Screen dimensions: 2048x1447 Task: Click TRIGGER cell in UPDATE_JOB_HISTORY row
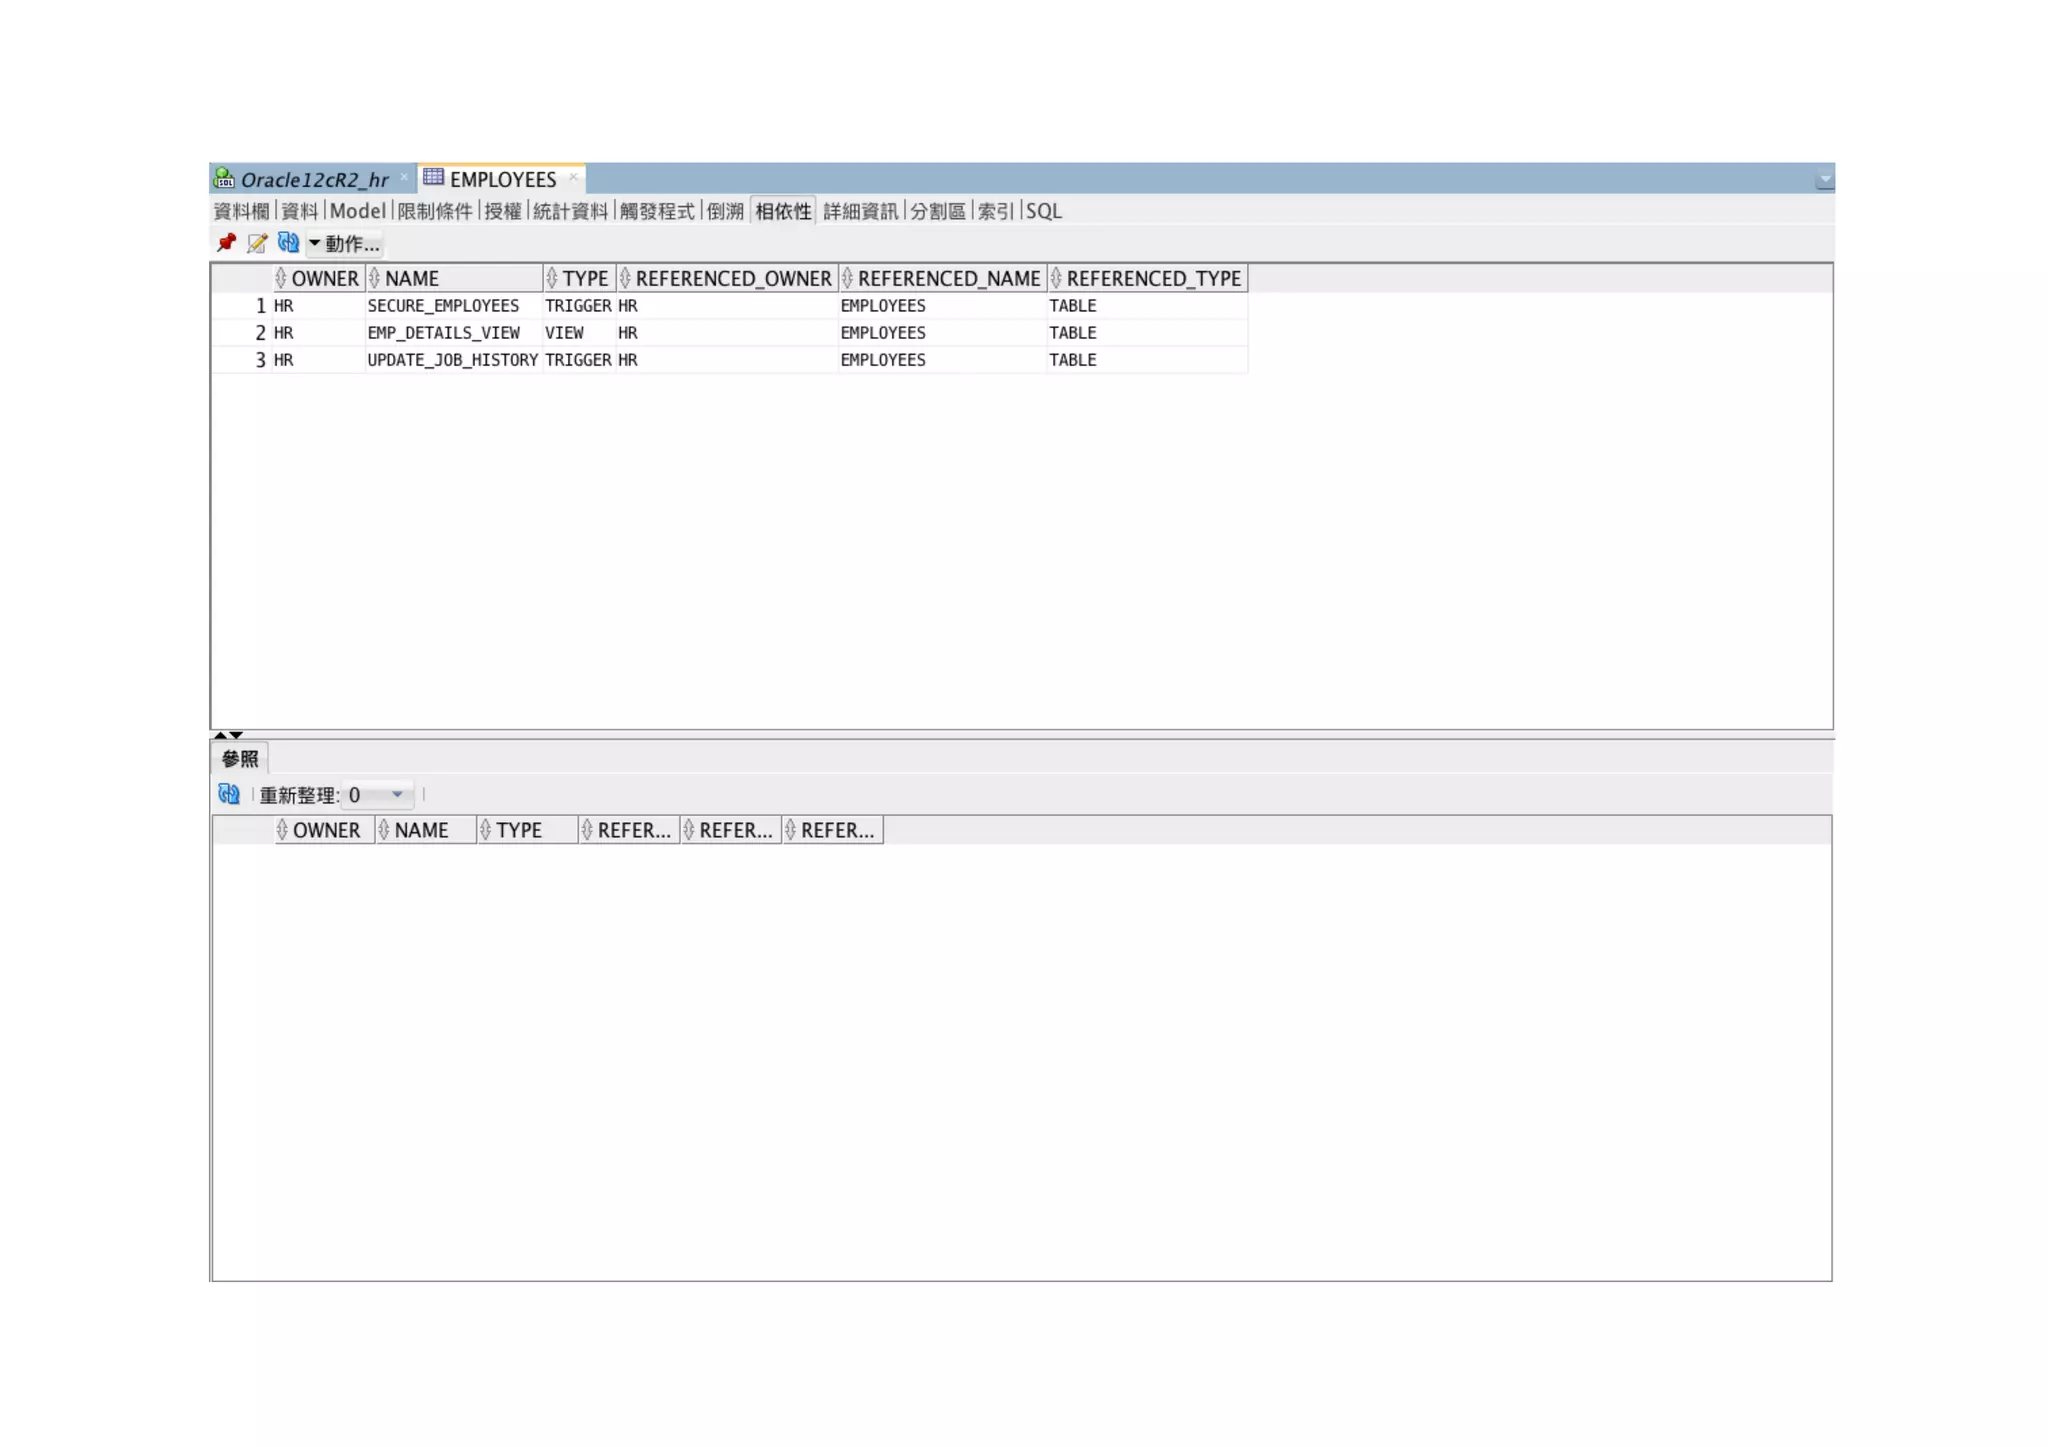coord(579,360)
